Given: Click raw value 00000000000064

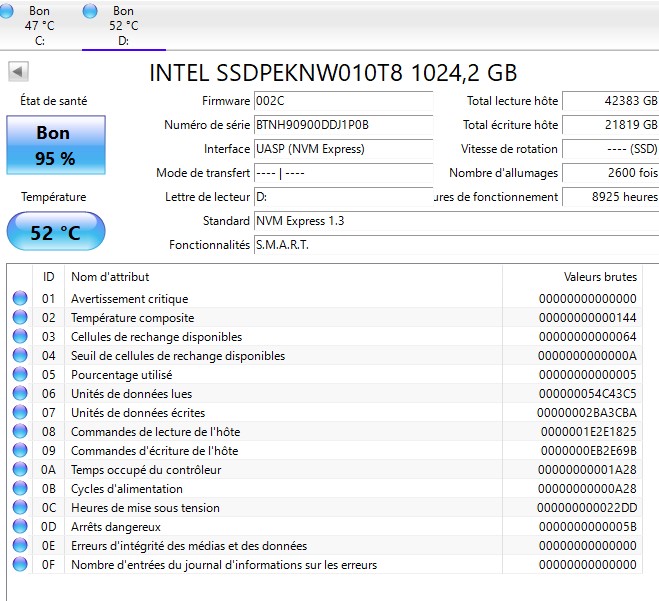Looking at the screenshot, I should pyautogui.click(x=588, y=337).
